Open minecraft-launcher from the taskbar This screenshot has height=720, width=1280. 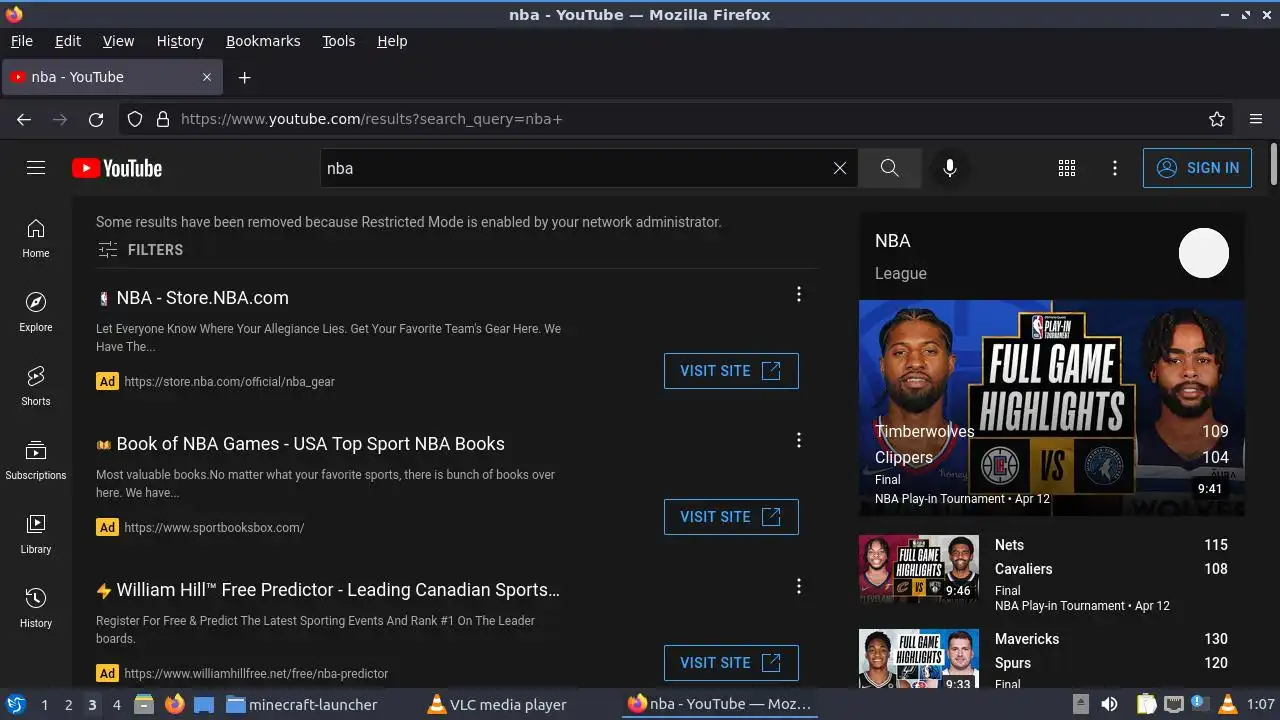click(x=302, y=705)
